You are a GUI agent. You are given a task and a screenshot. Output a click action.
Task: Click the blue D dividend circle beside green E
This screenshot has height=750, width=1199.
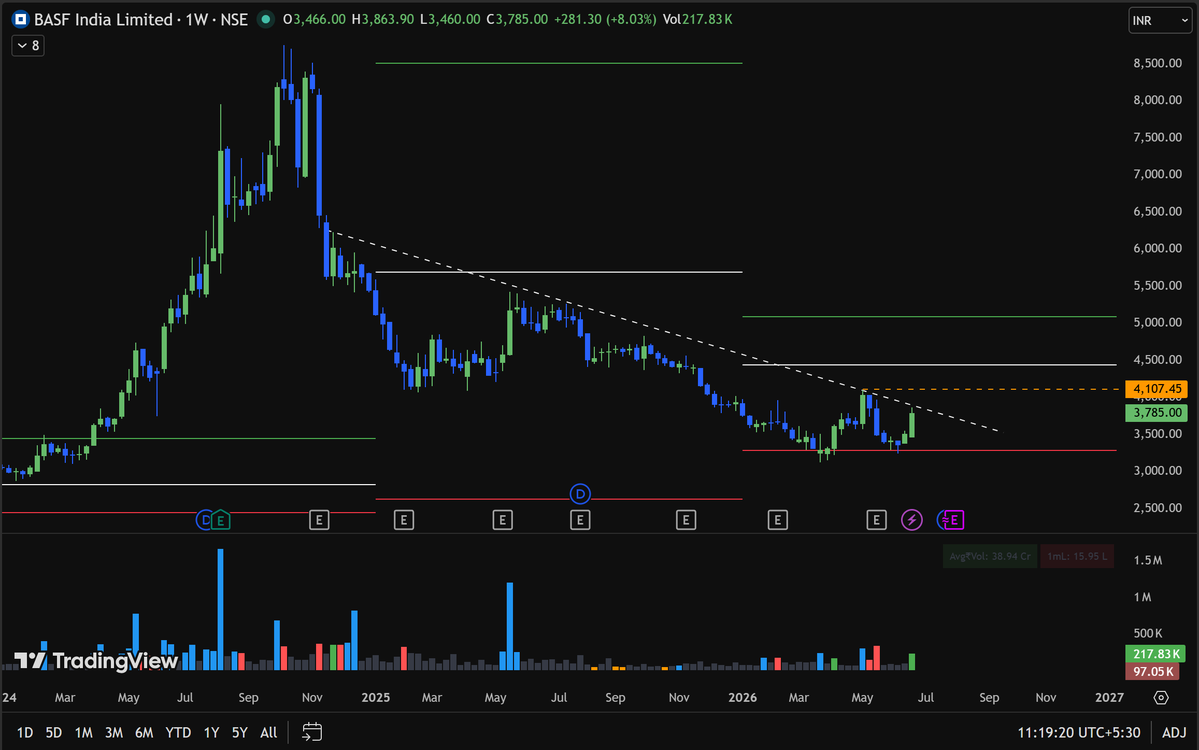tap(203, 520)
